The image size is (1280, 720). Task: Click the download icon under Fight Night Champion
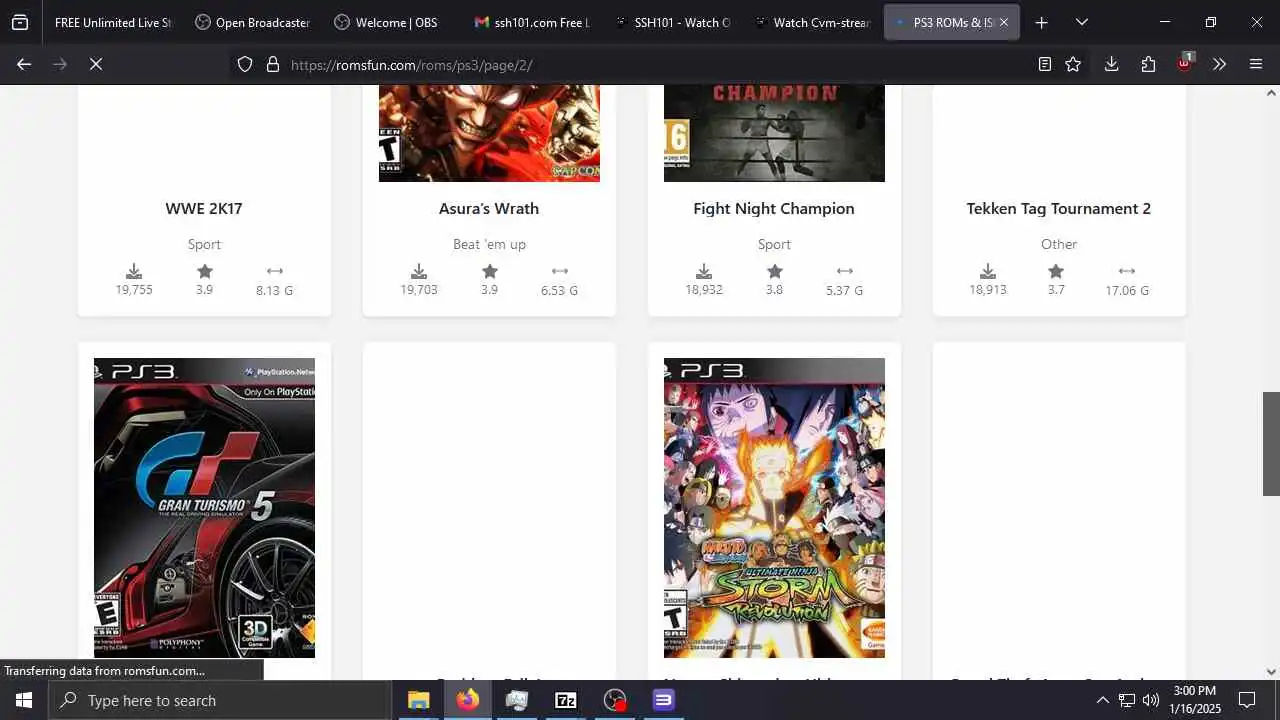click(x=704, y=271)
